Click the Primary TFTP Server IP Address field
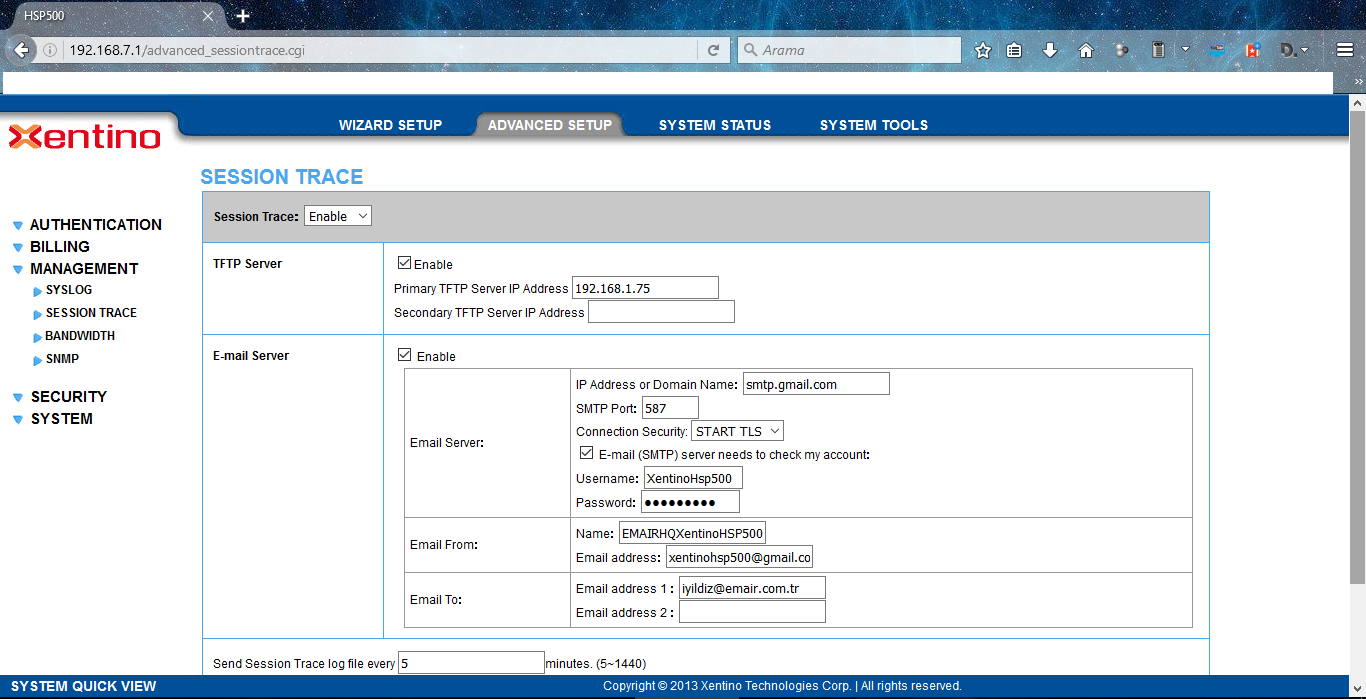 tap(645, 288)
